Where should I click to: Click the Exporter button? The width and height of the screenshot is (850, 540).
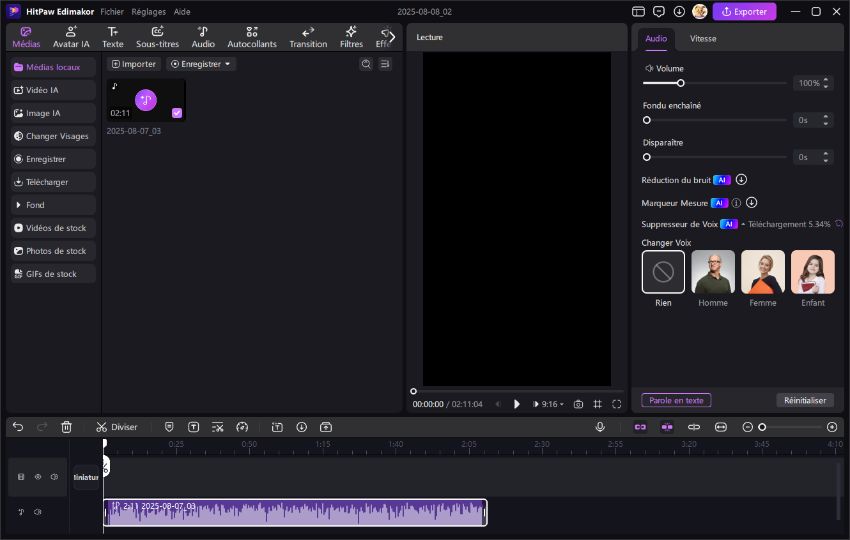coord(744,11)
